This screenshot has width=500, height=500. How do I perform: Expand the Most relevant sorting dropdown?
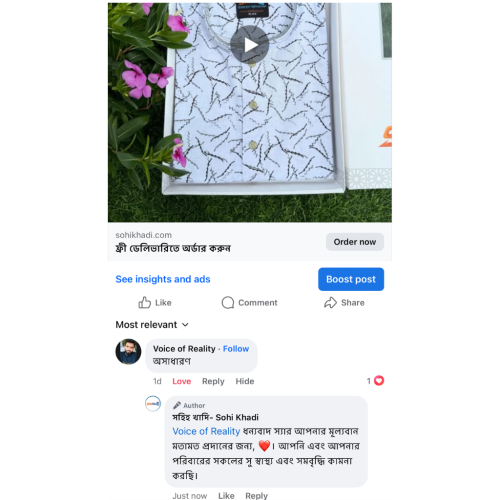152,325
